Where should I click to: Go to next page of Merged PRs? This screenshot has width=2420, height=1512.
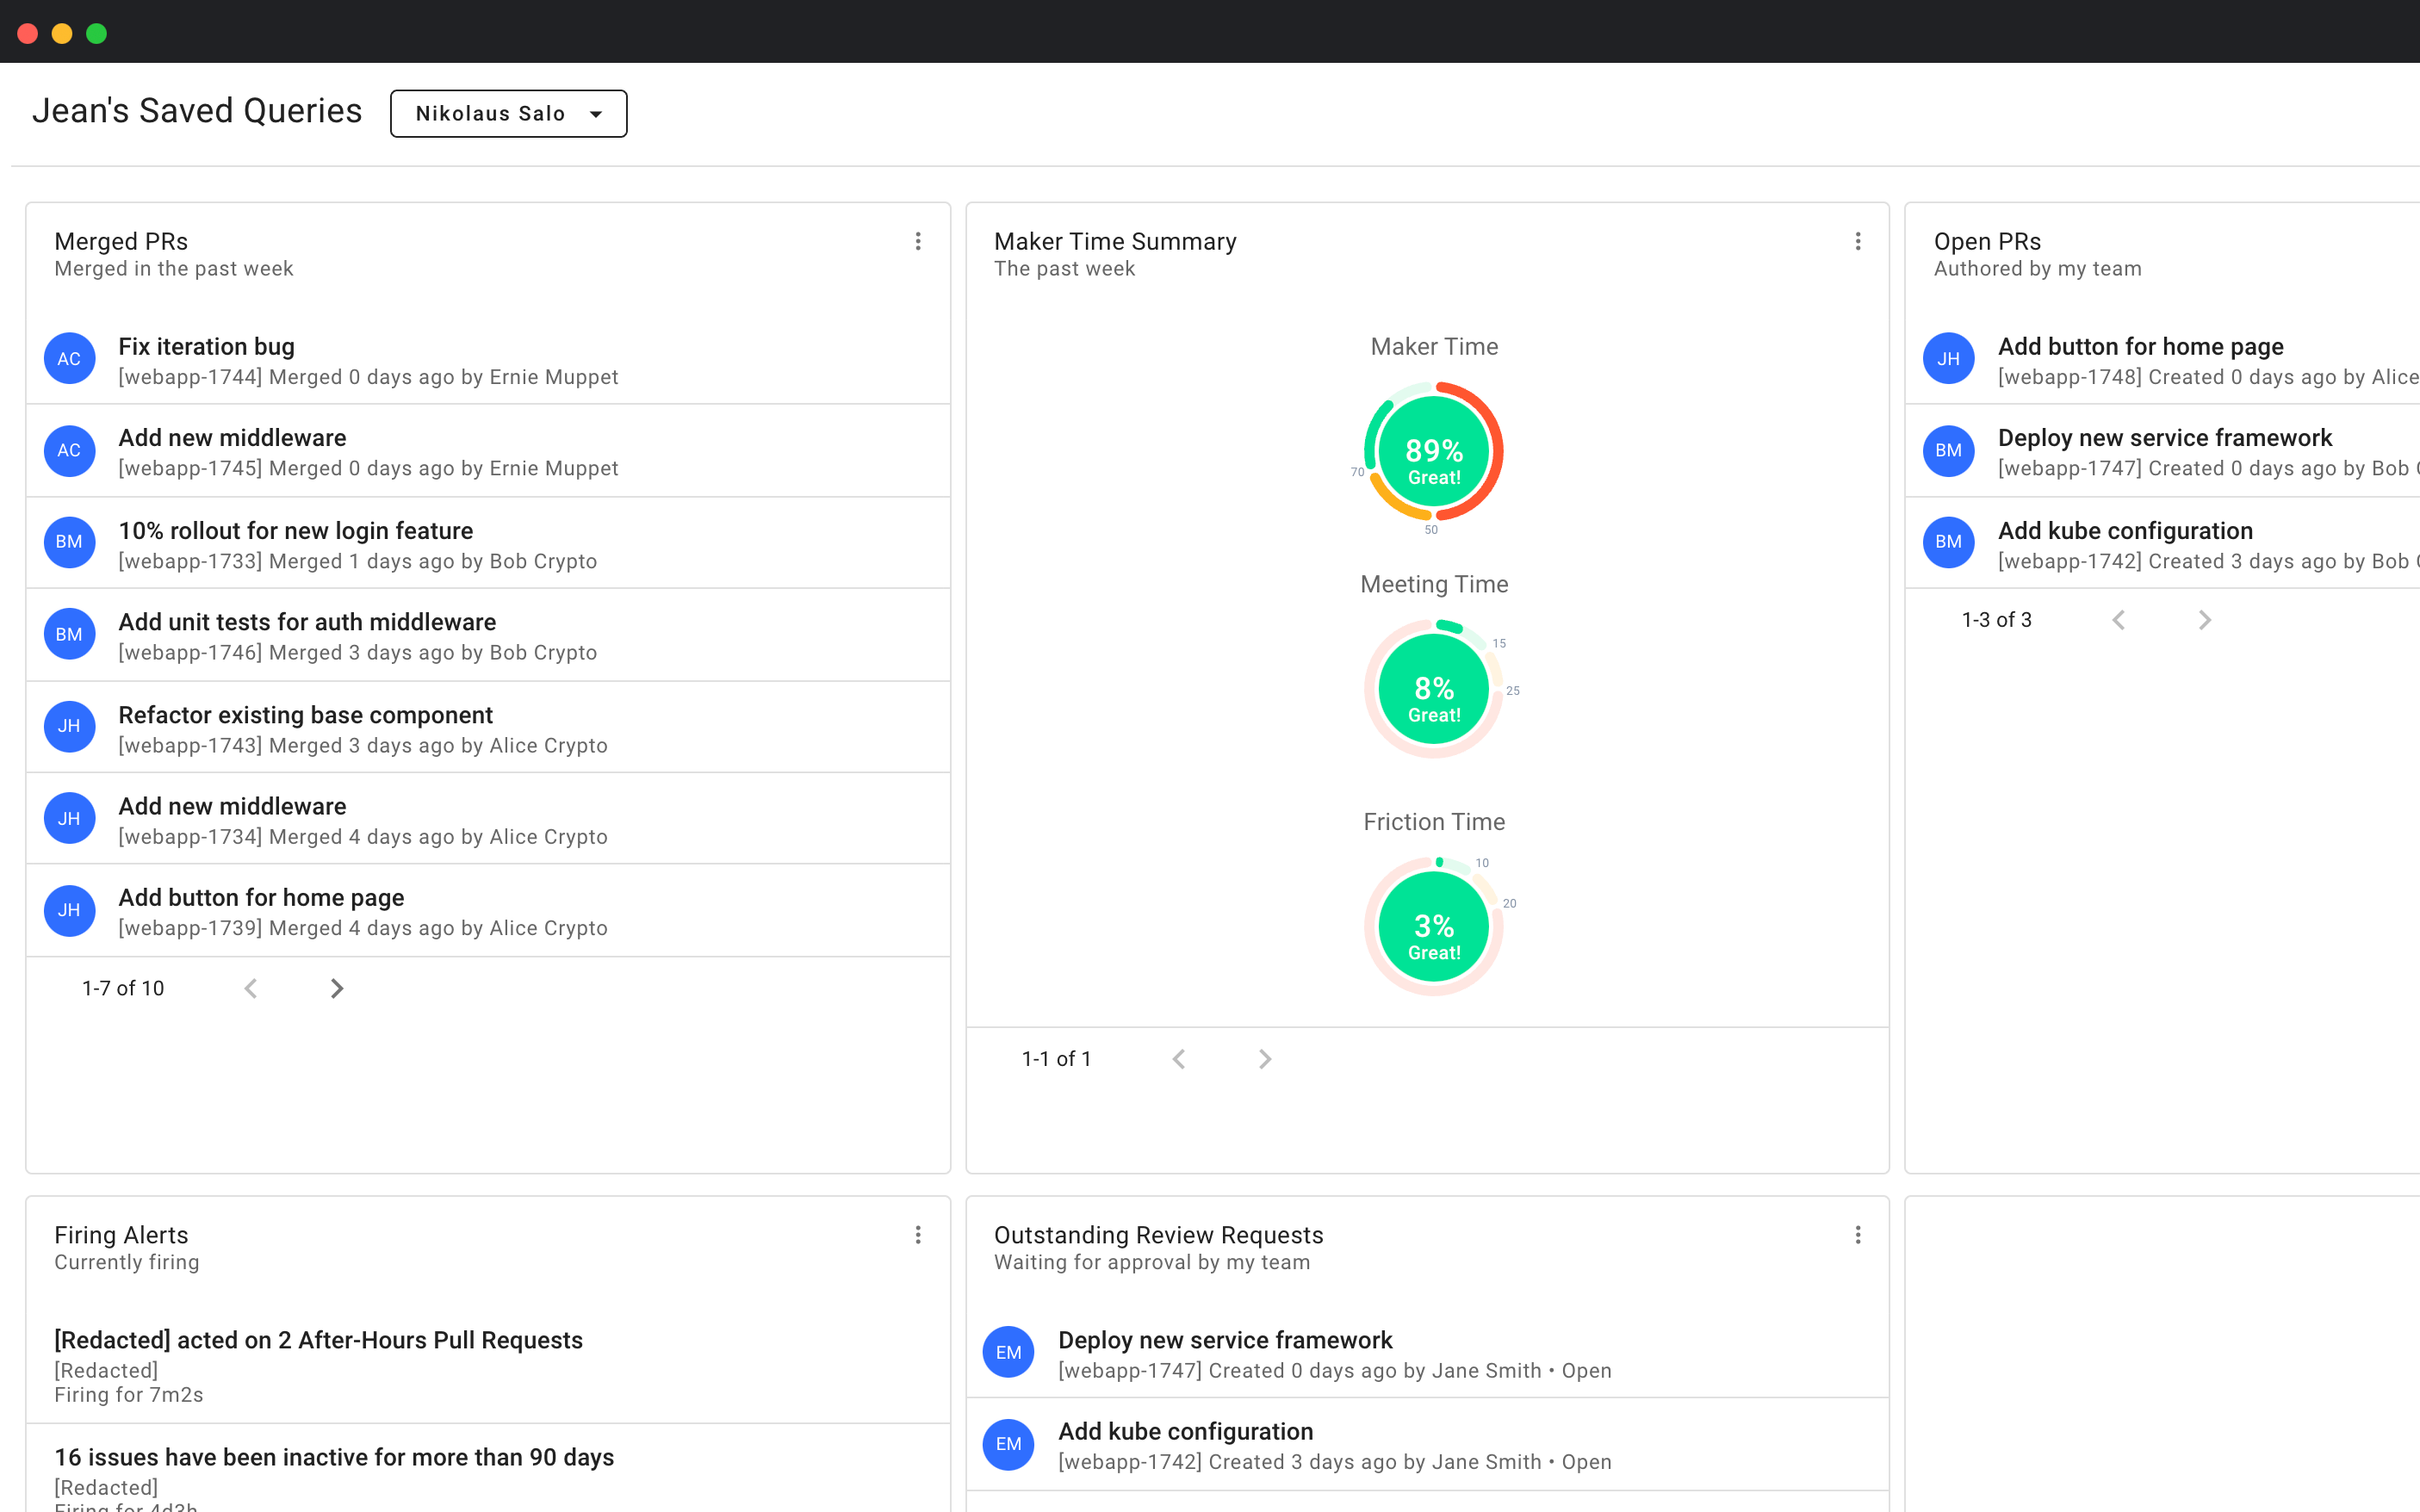point(337,988)
